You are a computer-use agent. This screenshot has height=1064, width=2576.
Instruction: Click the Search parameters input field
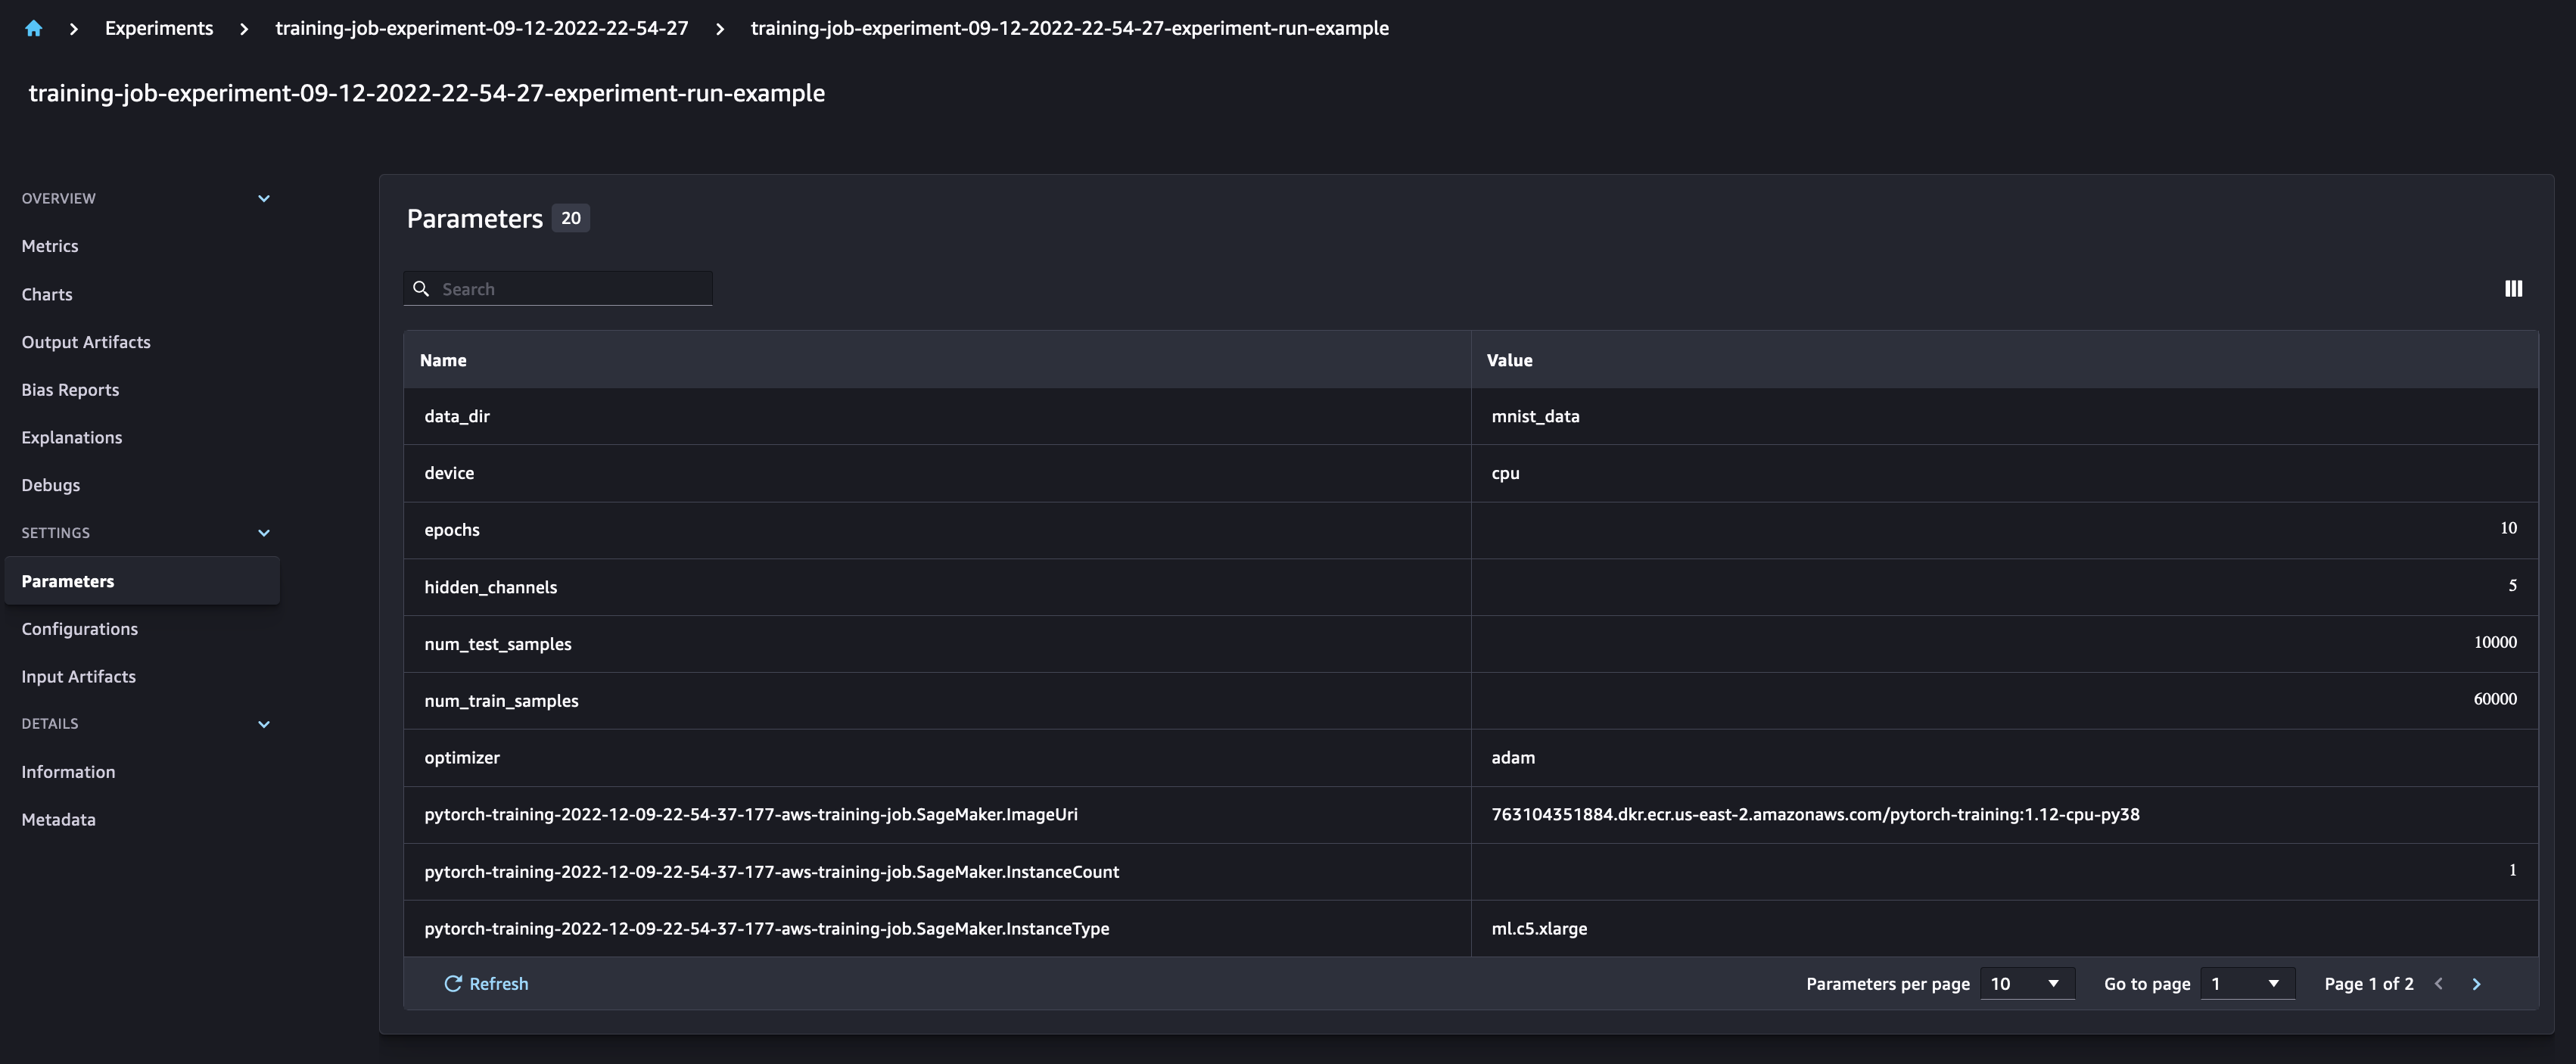tap(558, 289)
